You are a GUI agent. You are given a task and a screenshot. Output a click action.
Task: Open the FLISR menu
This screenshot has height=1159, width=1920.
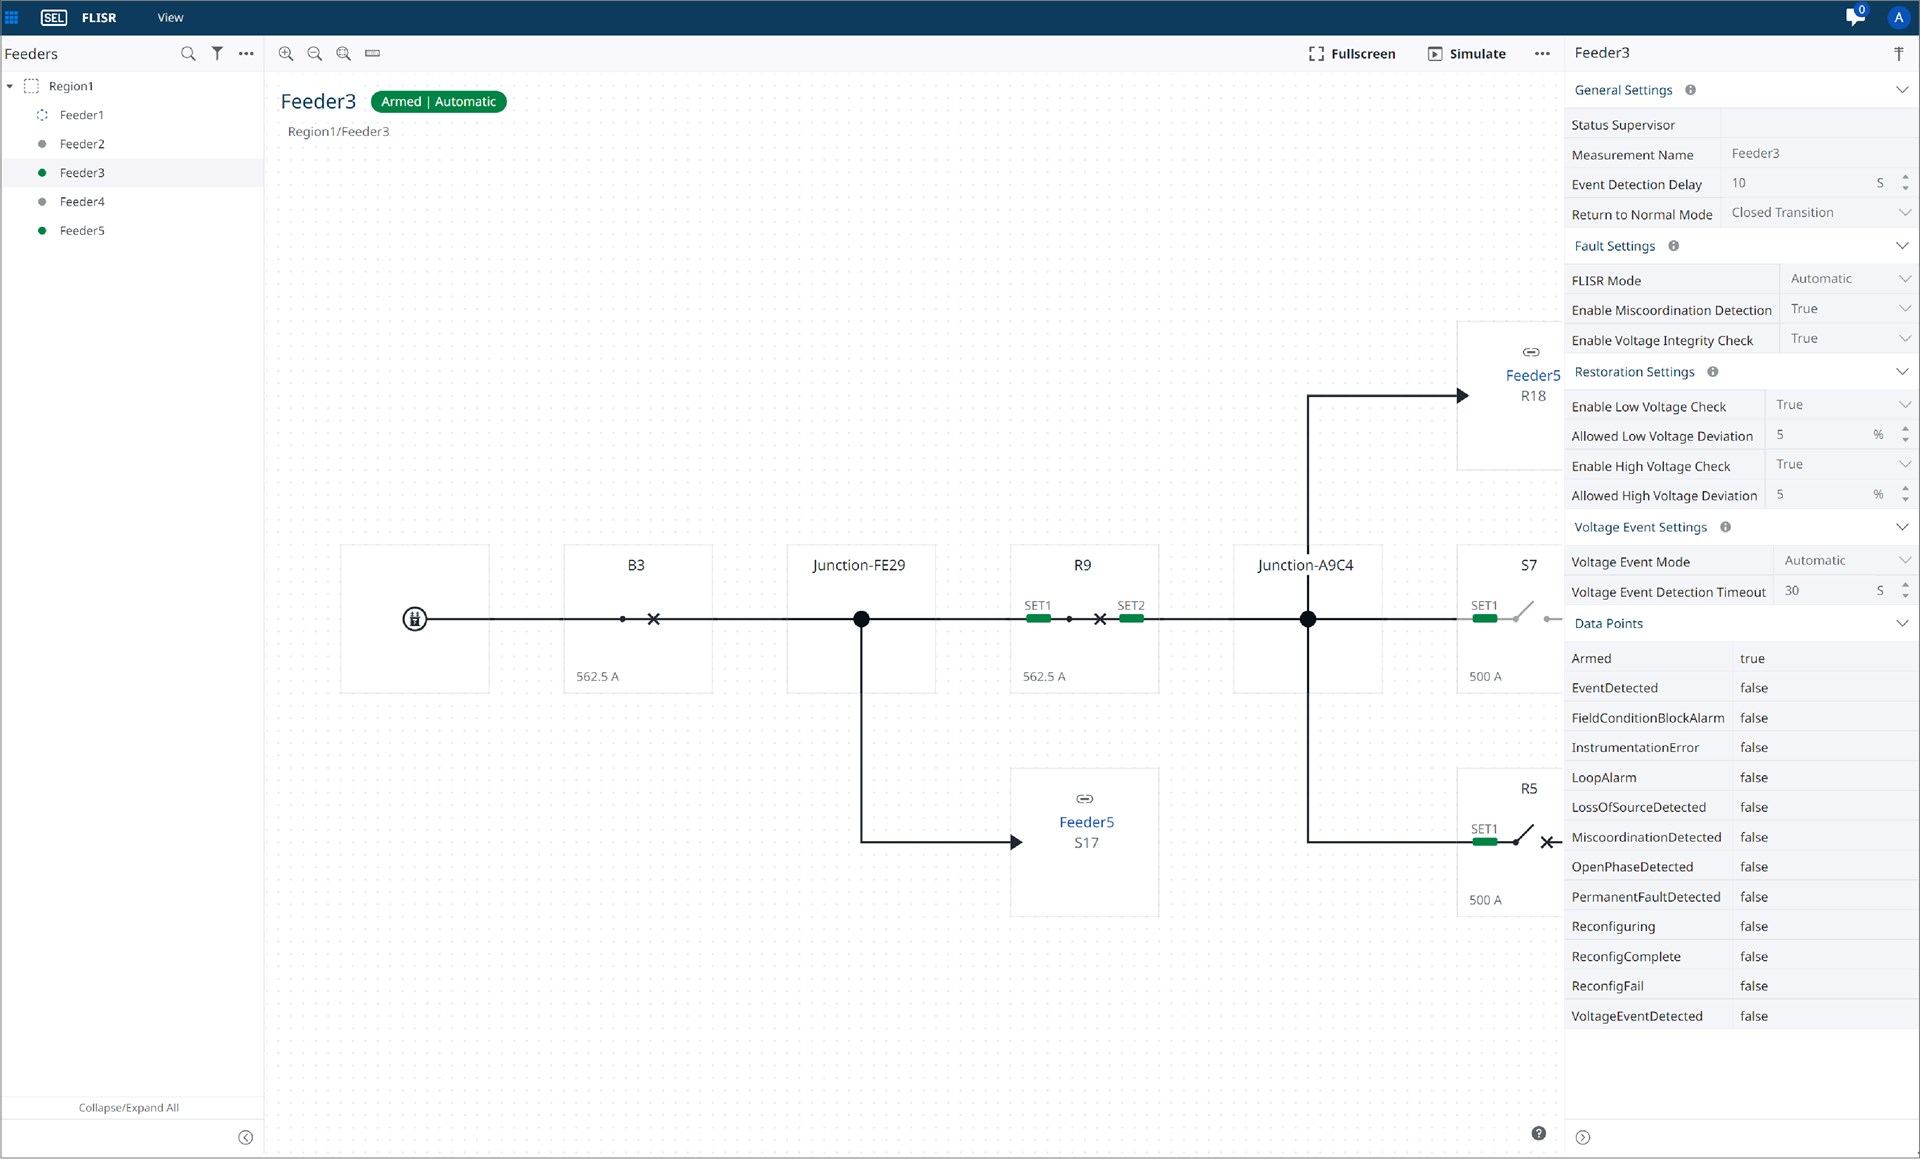[99, 17]
